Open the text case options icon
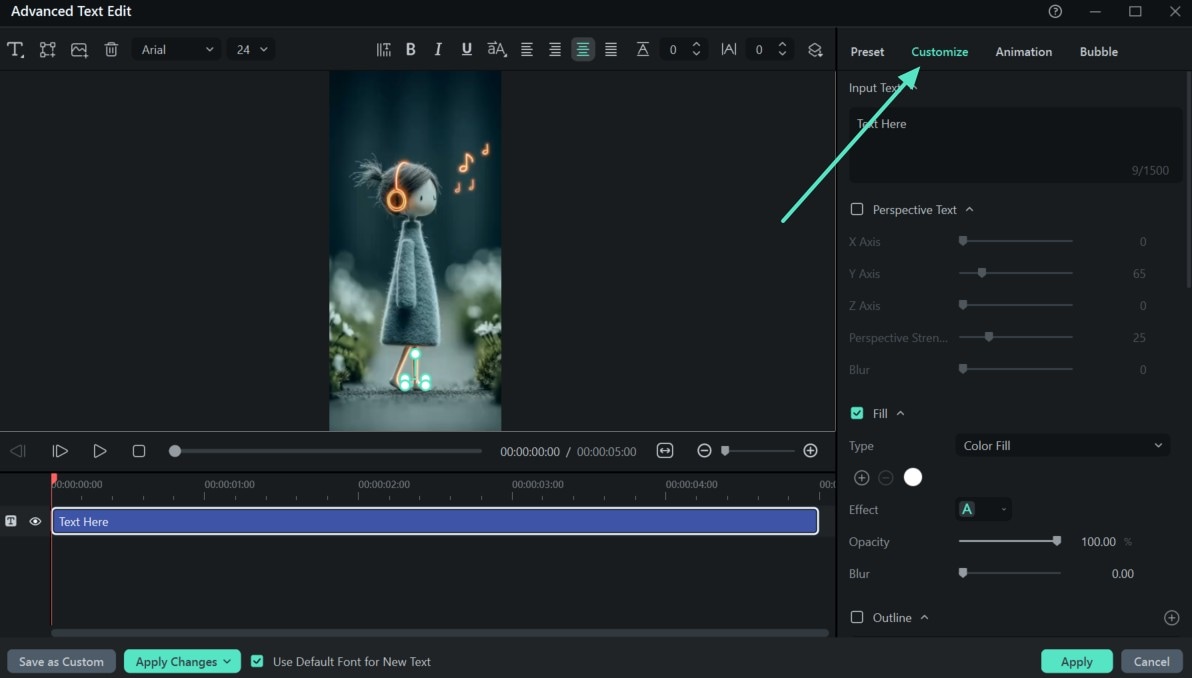The width and height of the screenshot is (1192, 678). click(x=496, y=49)
